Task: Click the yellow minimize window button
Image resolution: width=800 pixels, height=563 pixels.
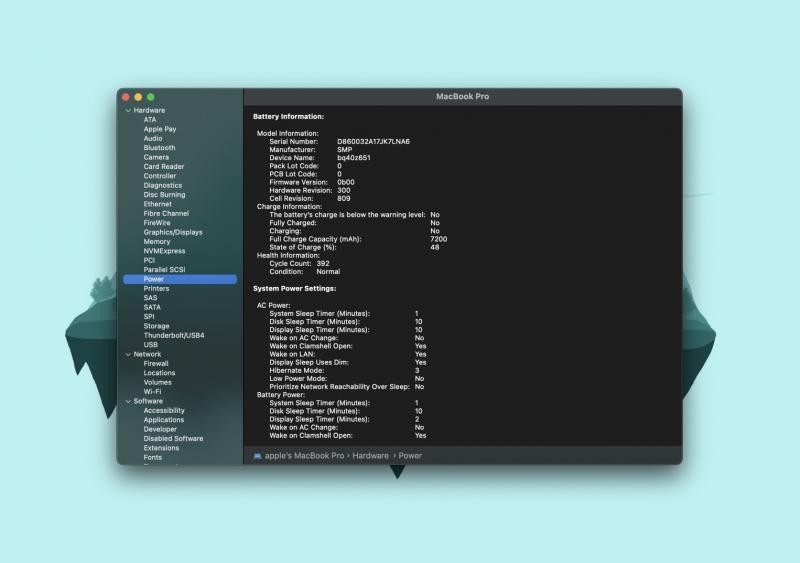Action: click(x=138, y=97)
